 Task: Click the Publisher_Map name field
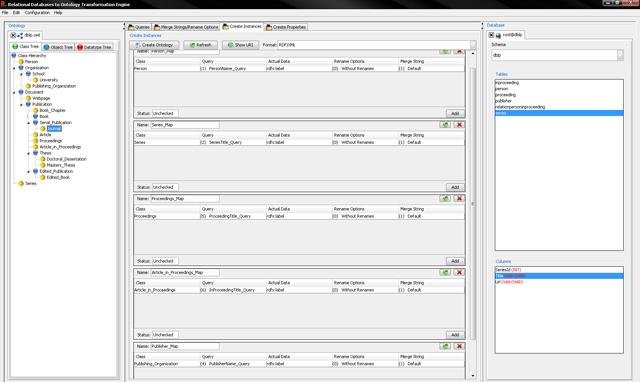tap(185, 346)
